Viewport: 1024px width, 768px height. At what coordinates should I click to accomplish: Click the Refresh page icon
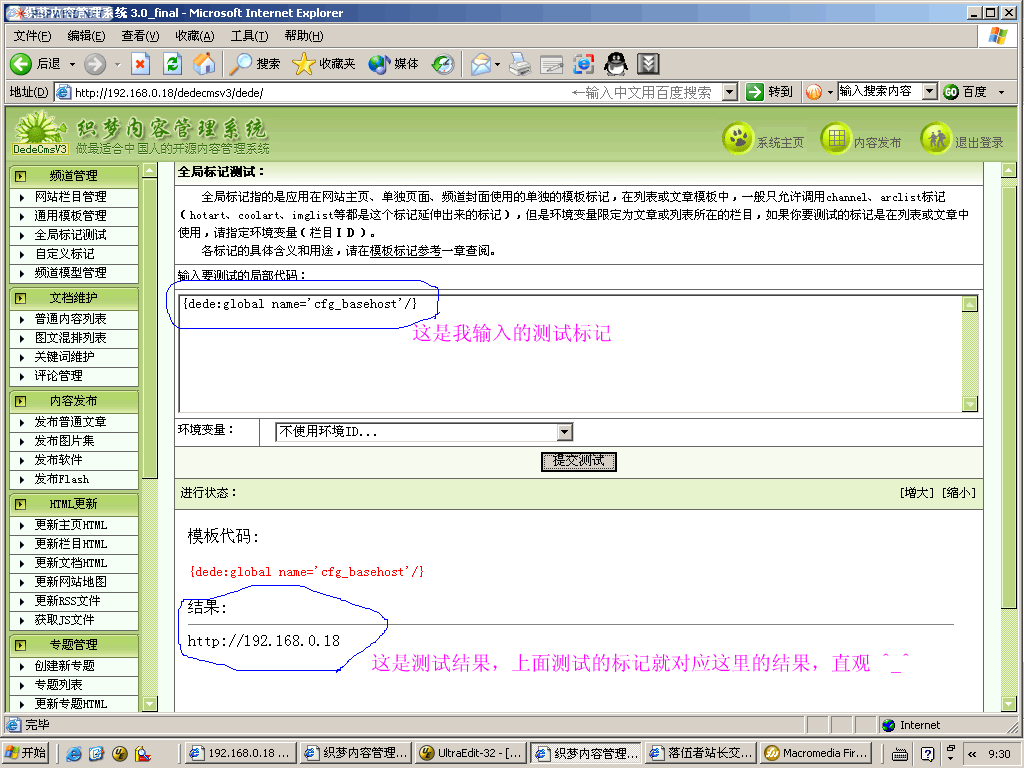[x=172, y=64]
